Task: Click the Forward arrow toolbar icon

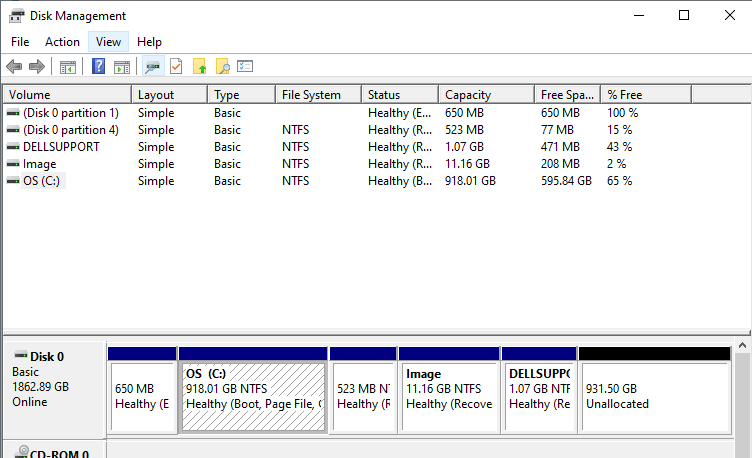Action: coord(37,66)
